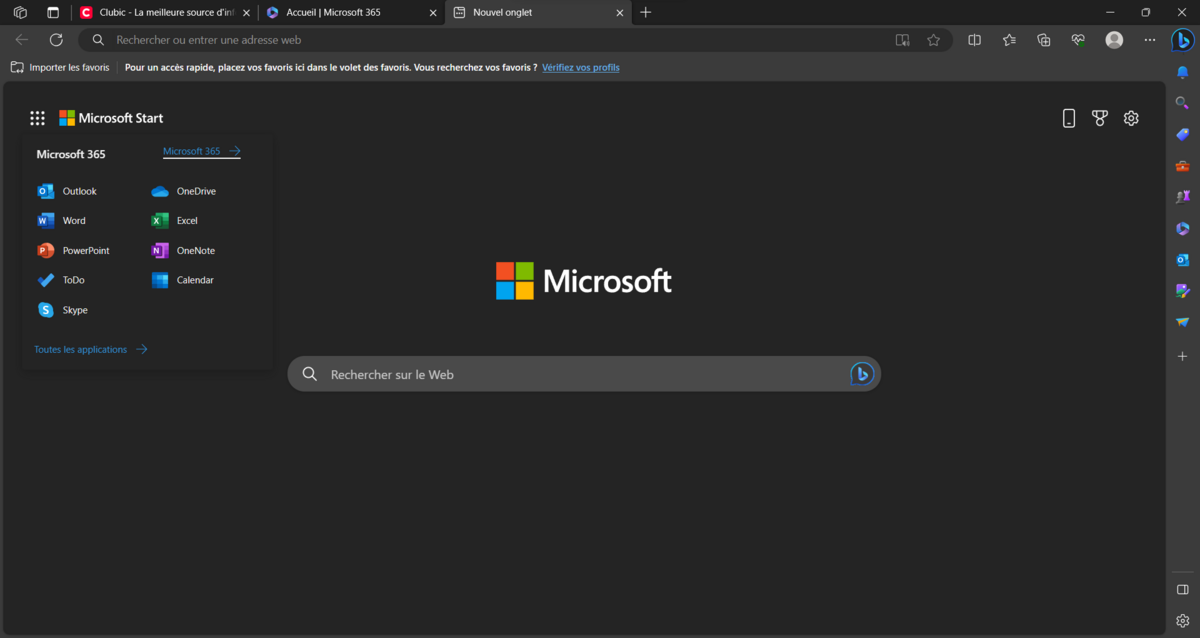
Task: Open the Edge settings and more menu
Action: (x=1149, y=40)
